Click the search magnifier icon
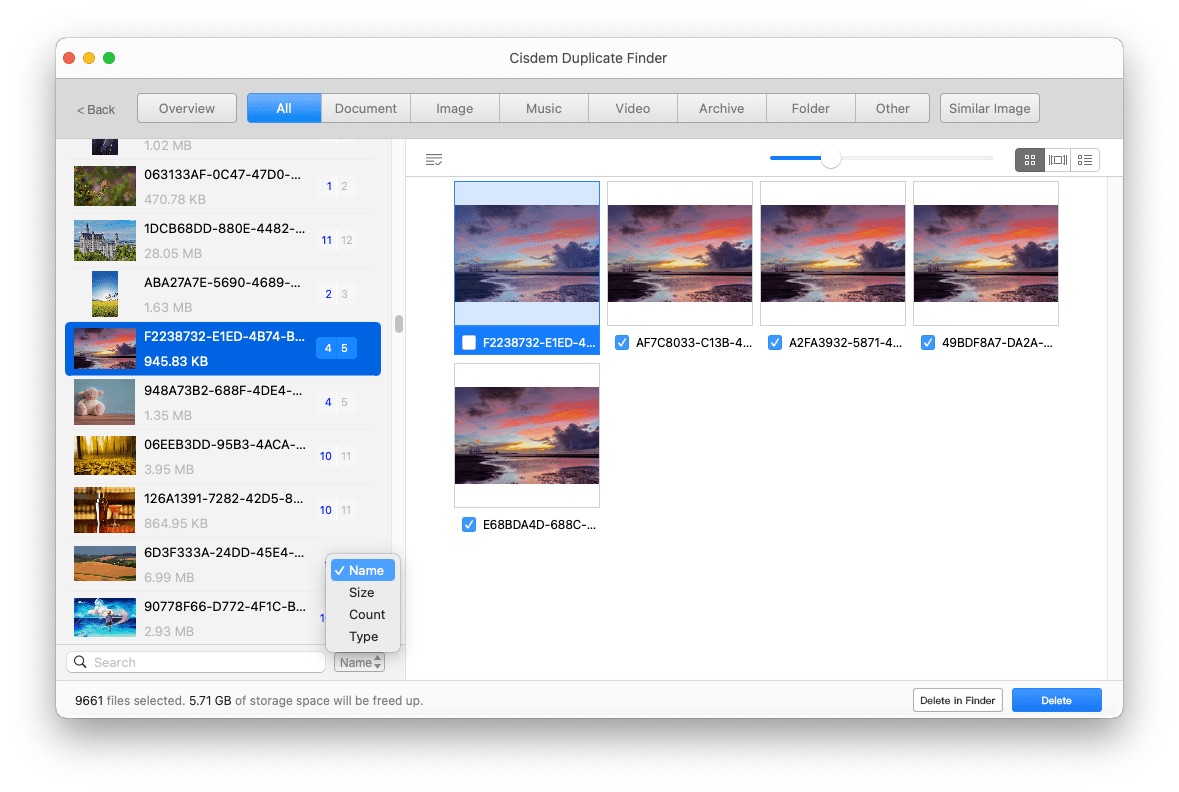This screenshot has width=1179, height=792. click(81, 662)
